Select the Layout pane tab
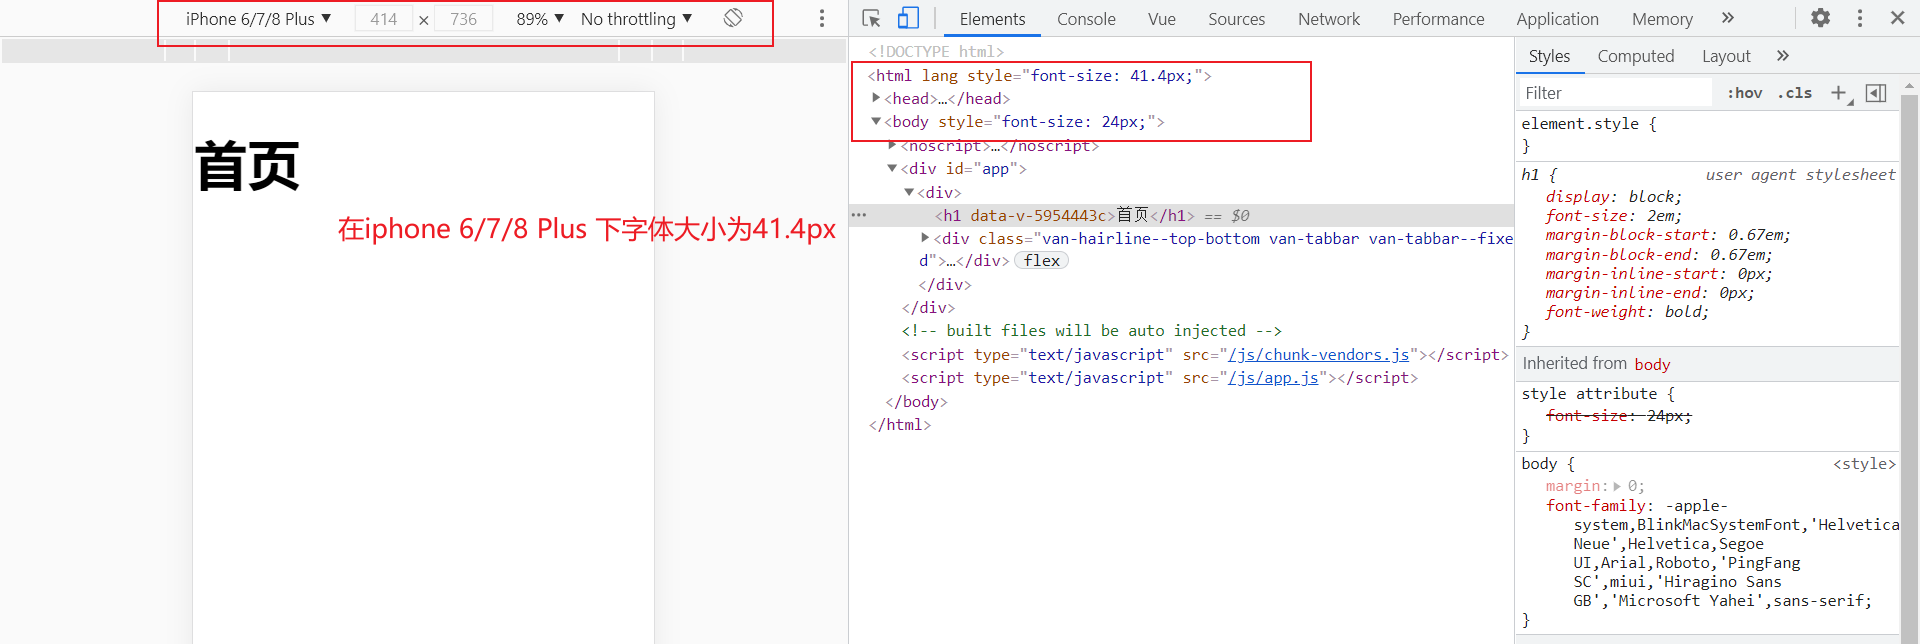The height and width of the screenshot is (644, 1920). (x=1726, y=56)
